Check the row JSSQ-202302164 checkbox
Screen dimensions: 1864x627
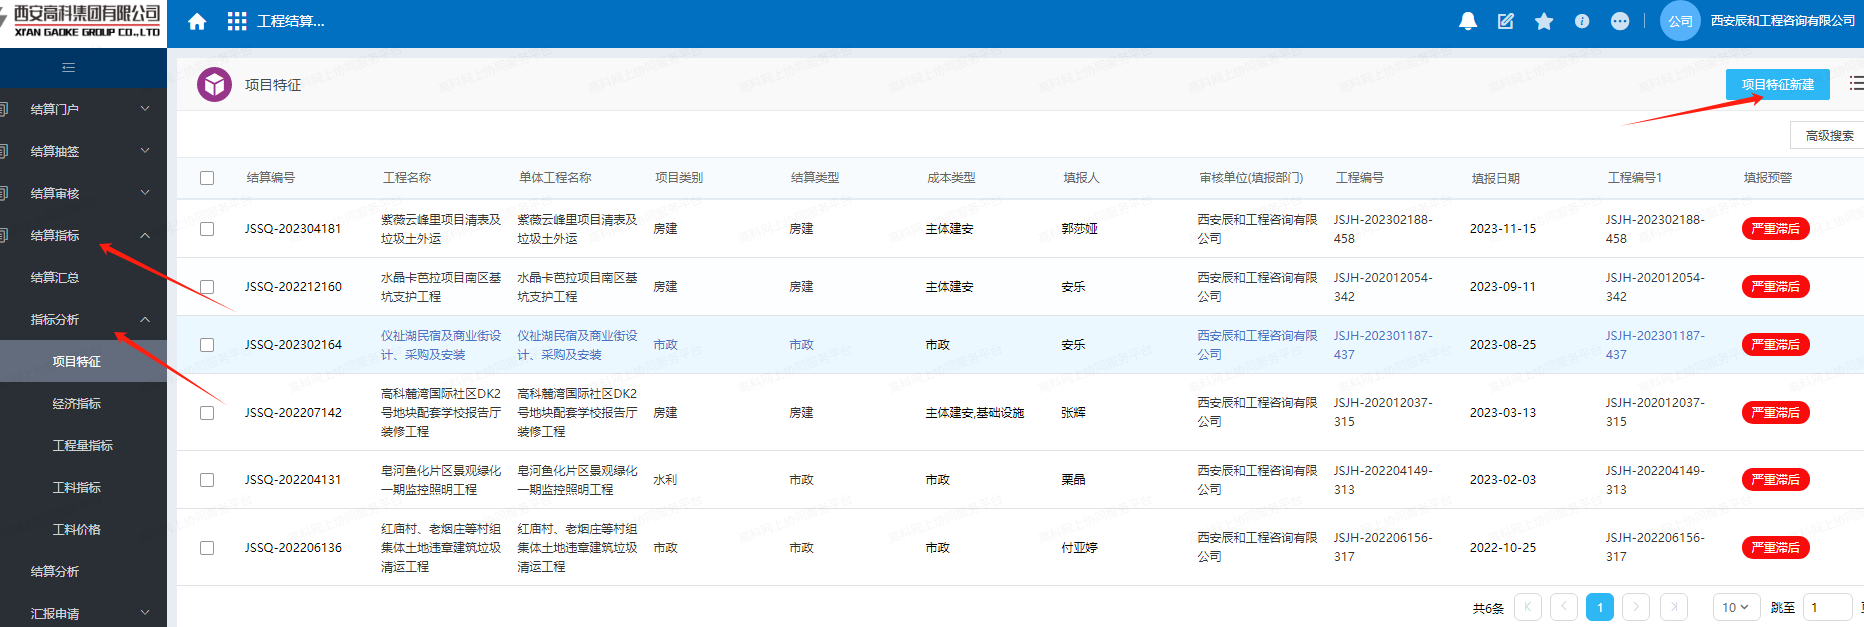pyautogui.click(x=207, y=345)
